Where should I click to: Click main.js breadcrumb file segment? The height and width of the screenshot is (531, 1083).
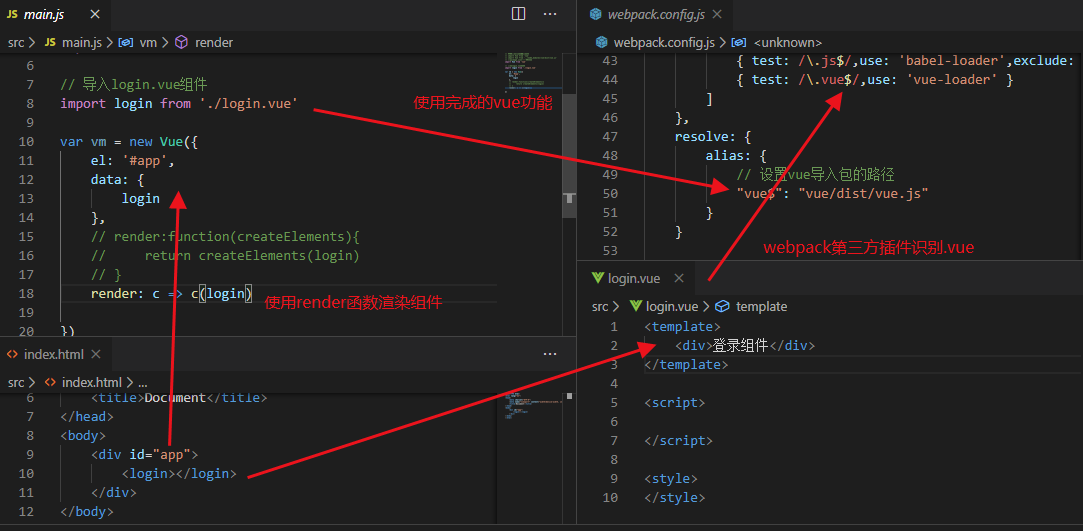click(73, 42)
